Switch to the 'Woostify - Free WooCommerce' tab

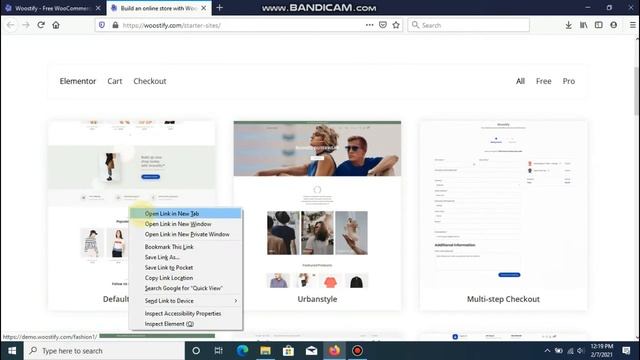(x=52, y=8)
